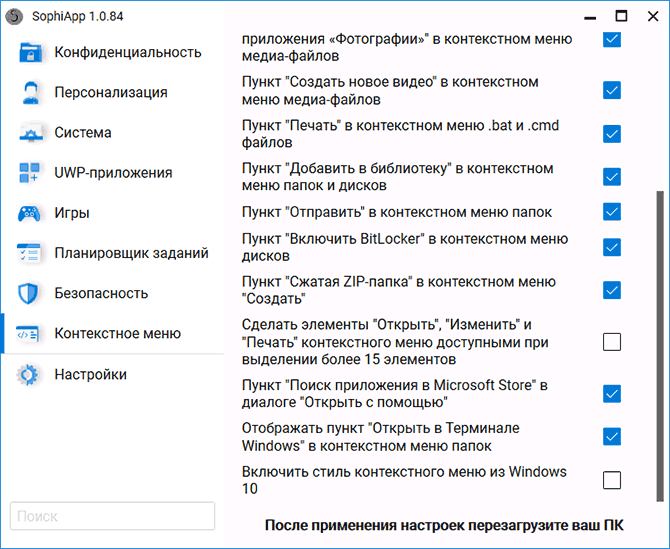Click the SophiApp 1.0.84 title text
The width and height of the screenshot is (670, 549).
click(77, 17)
